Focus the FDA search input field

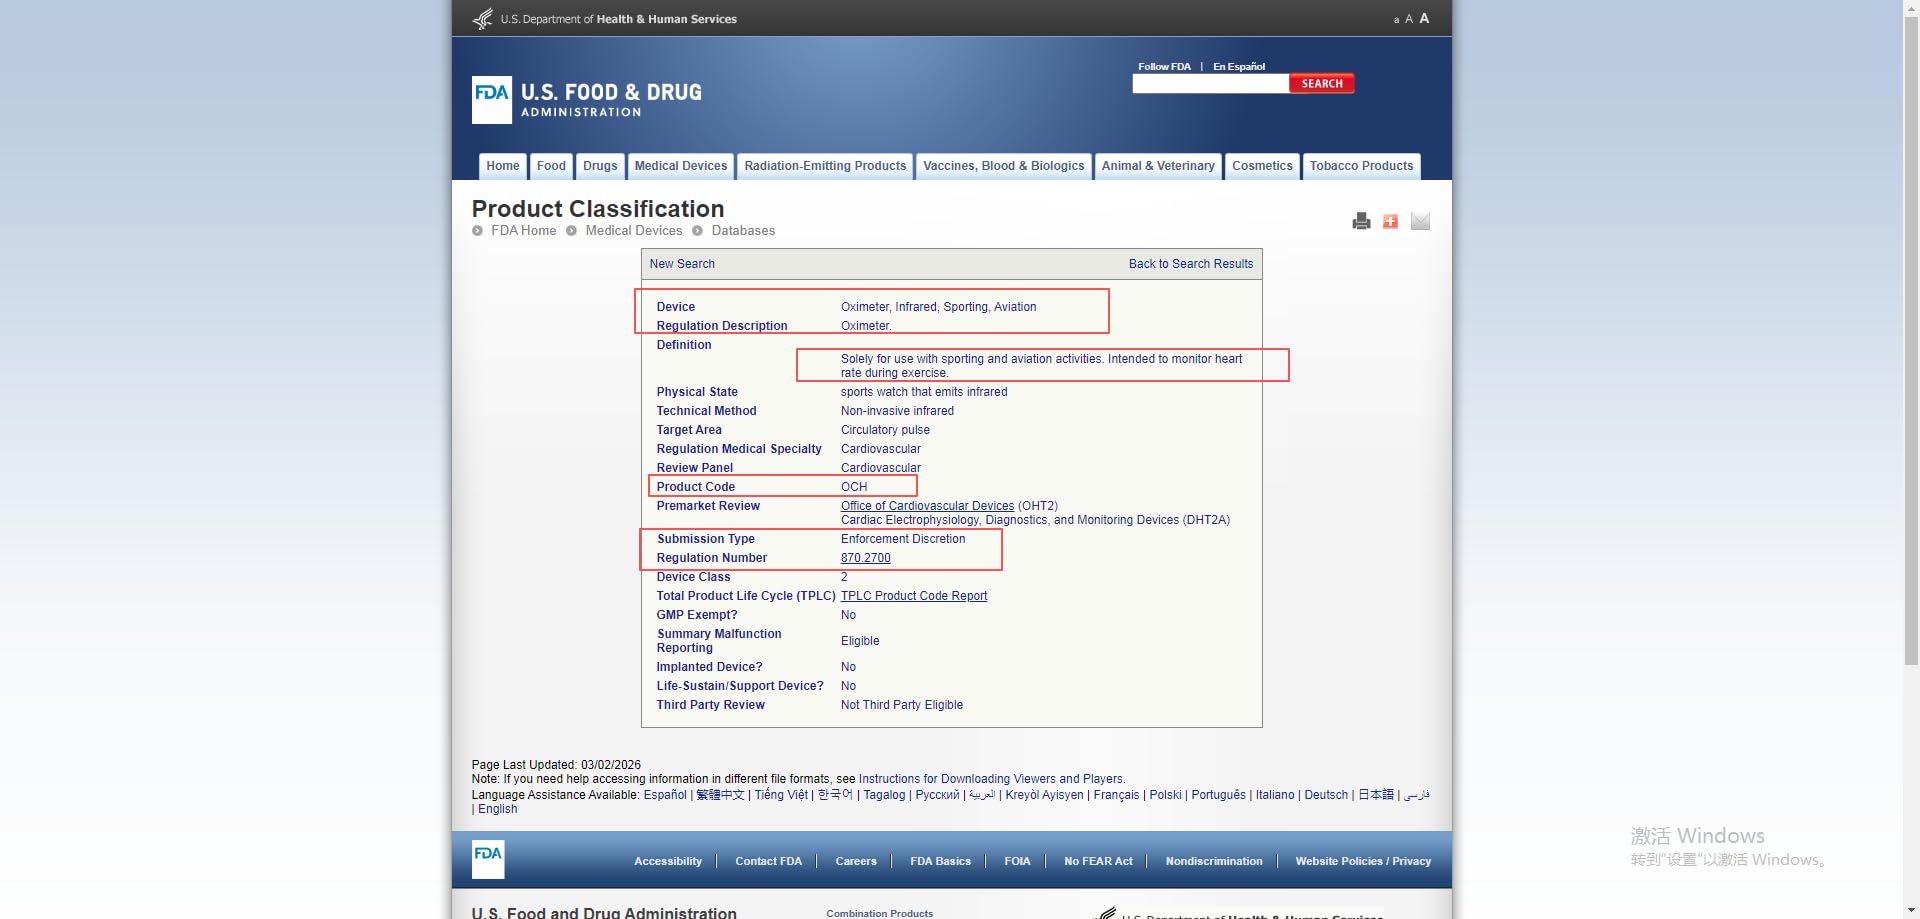[x=1210, y=84]
